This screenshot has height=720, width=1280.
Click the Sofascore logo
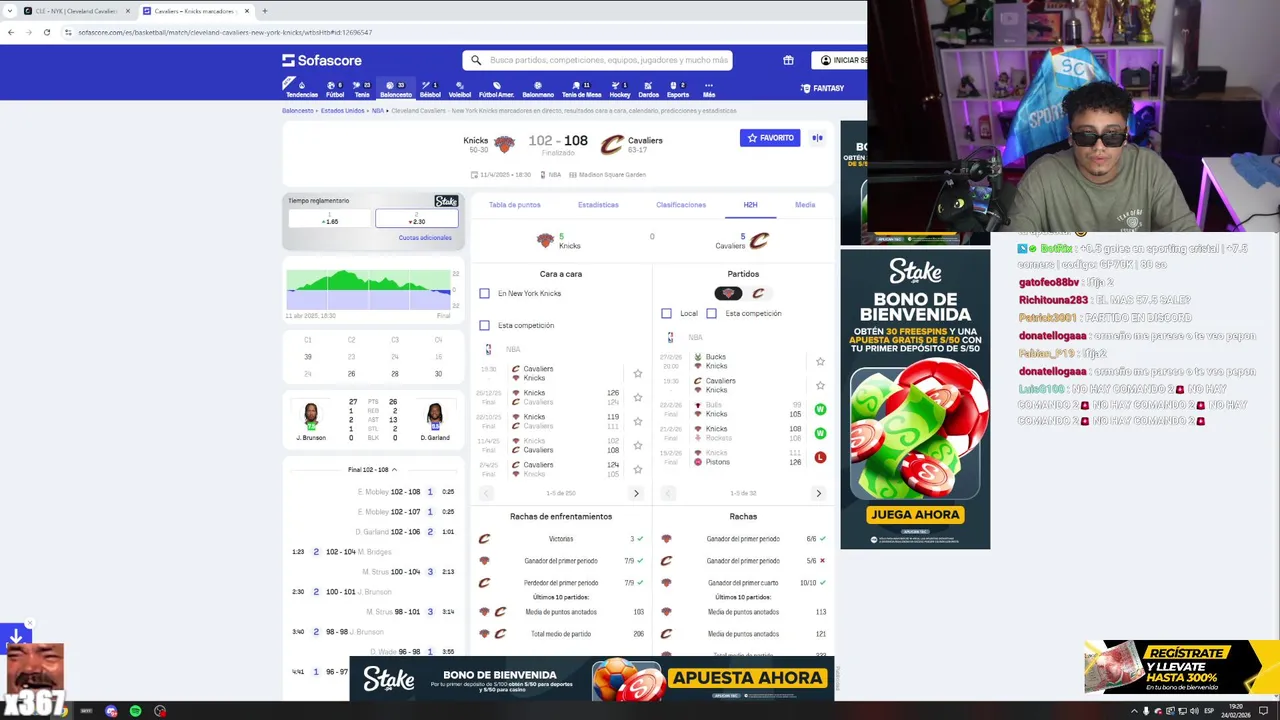(x=322, y=60)
